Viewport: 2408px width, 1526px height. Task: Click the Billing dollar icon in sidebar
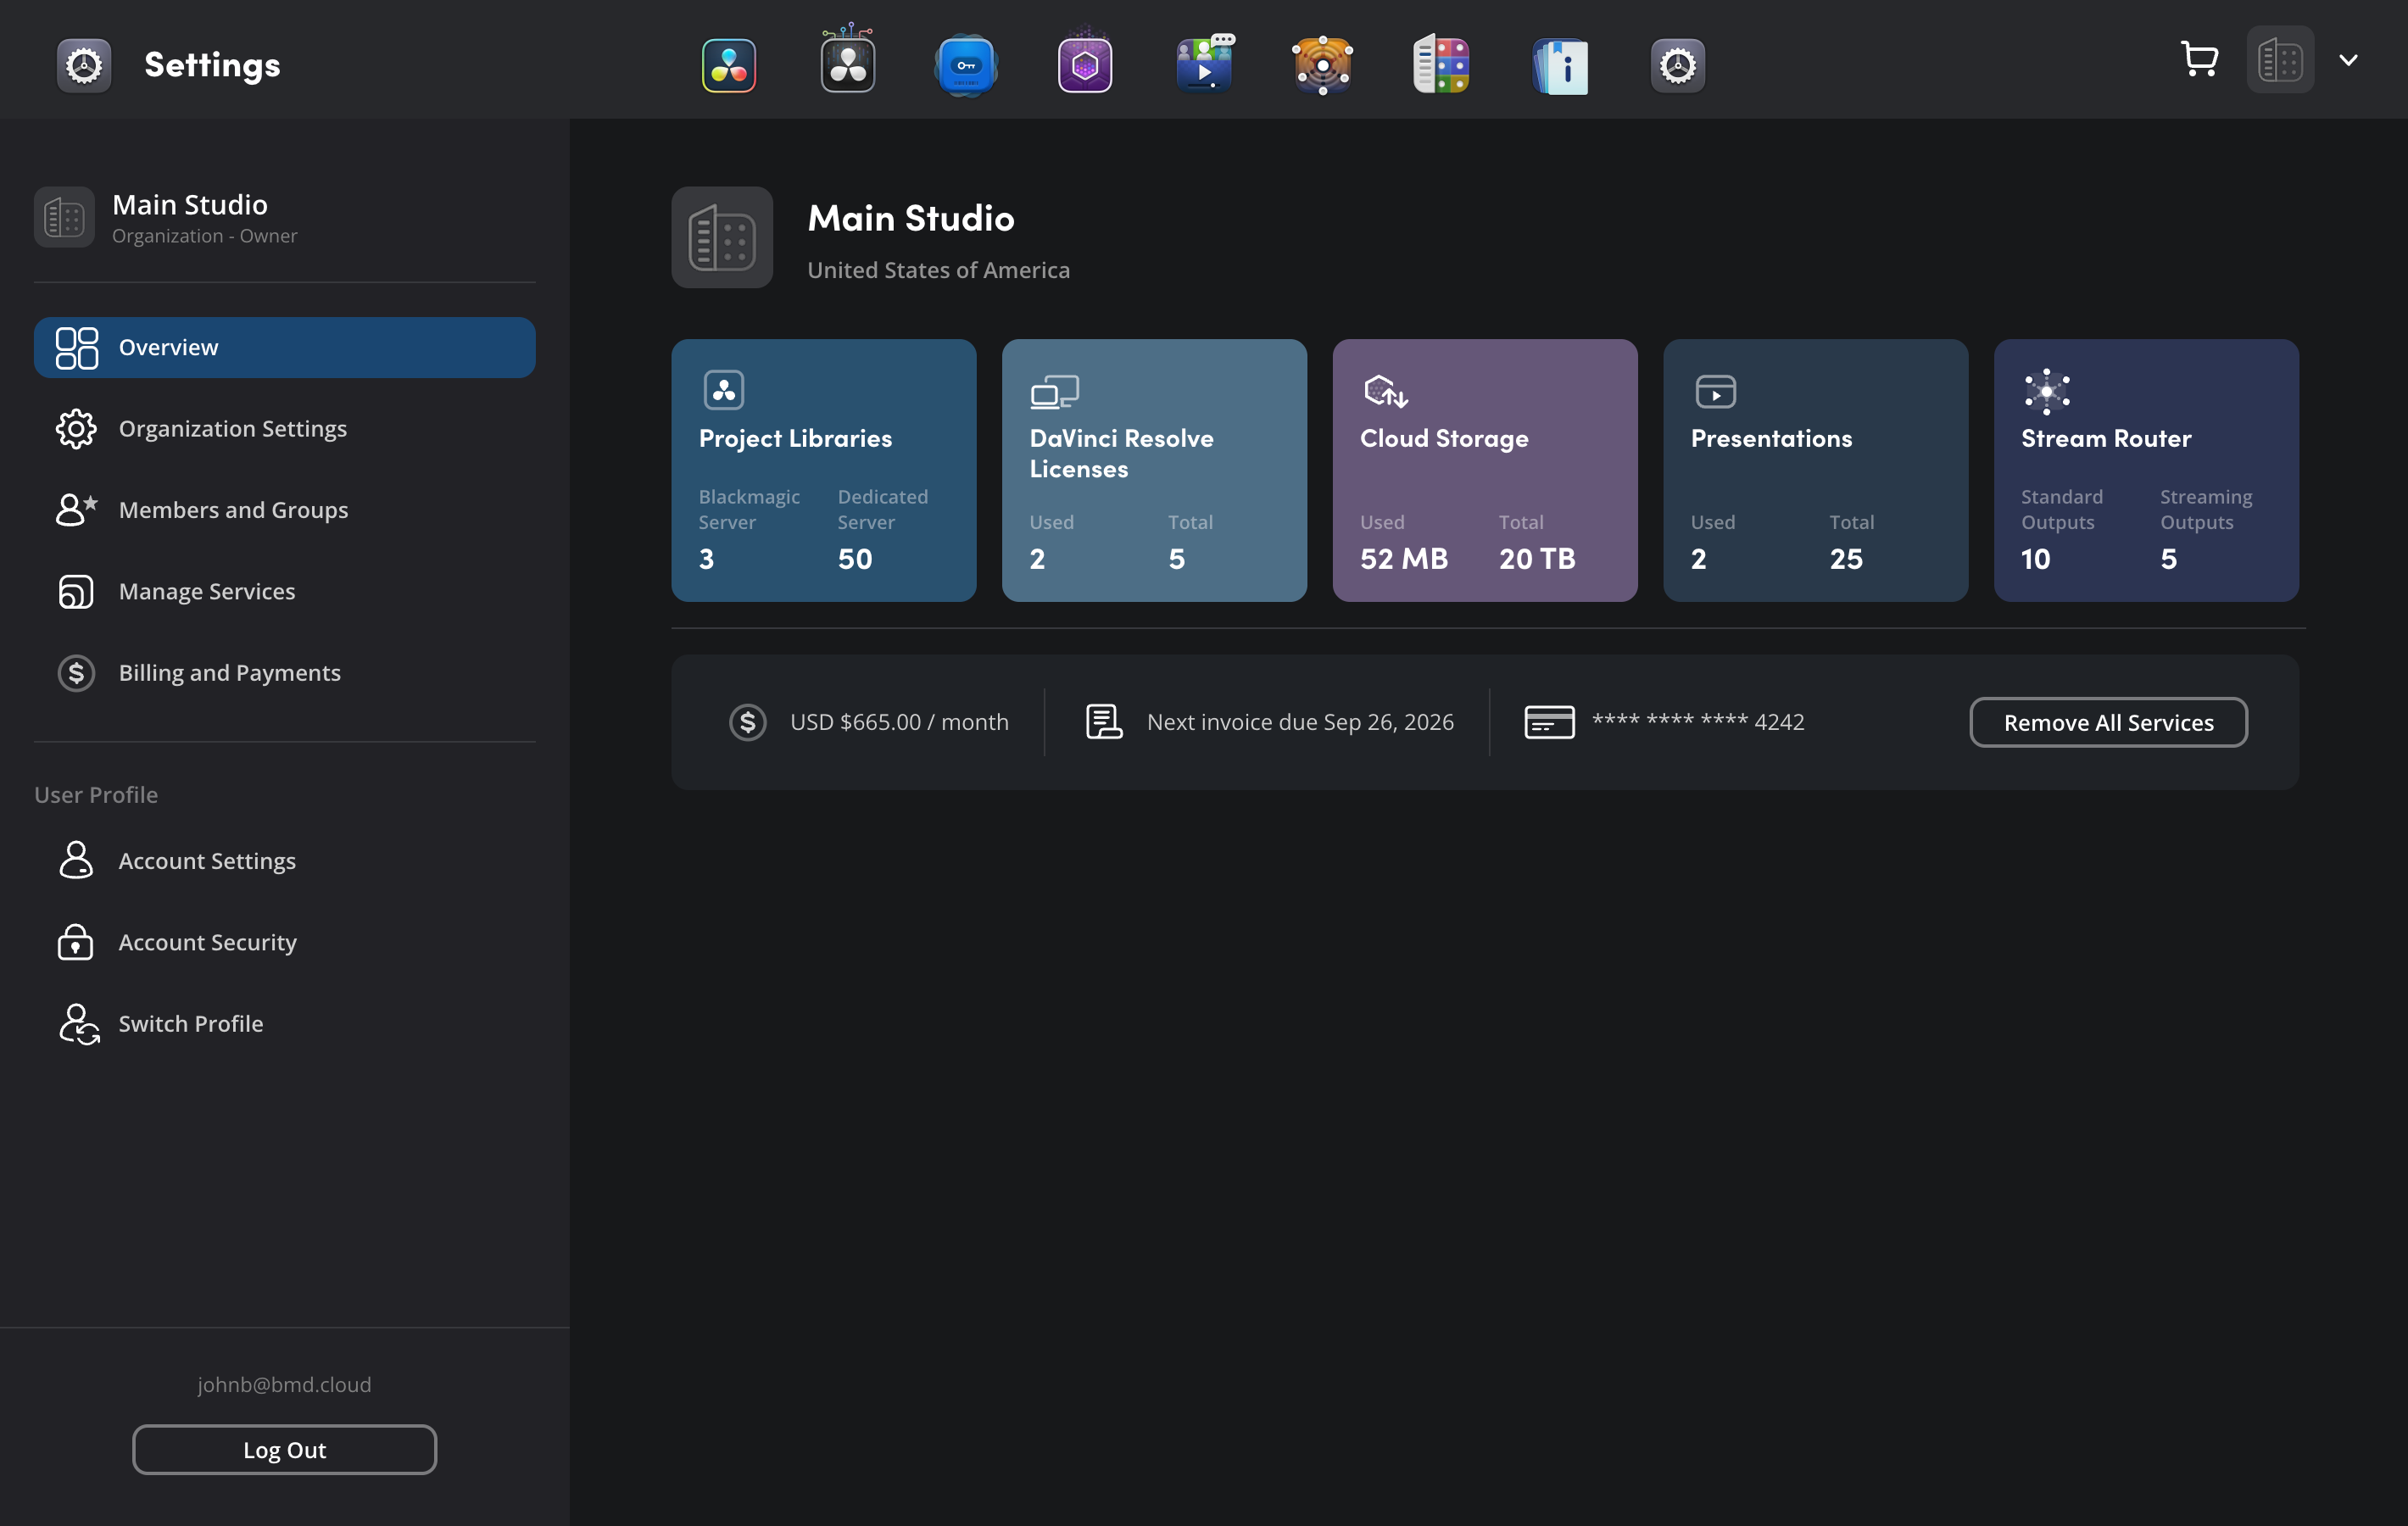76,673
